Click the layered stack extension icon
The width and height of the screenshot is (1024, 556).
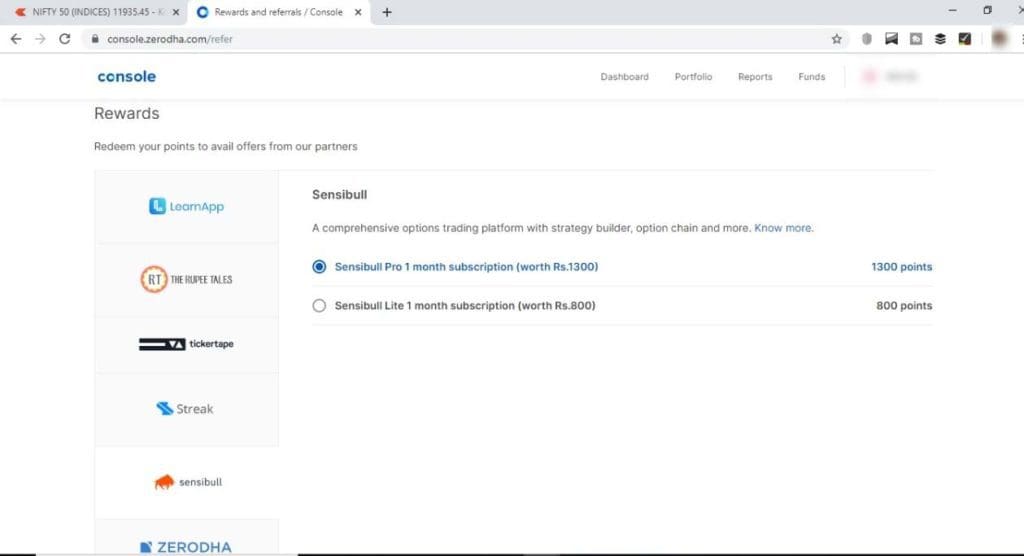point(940,39)
